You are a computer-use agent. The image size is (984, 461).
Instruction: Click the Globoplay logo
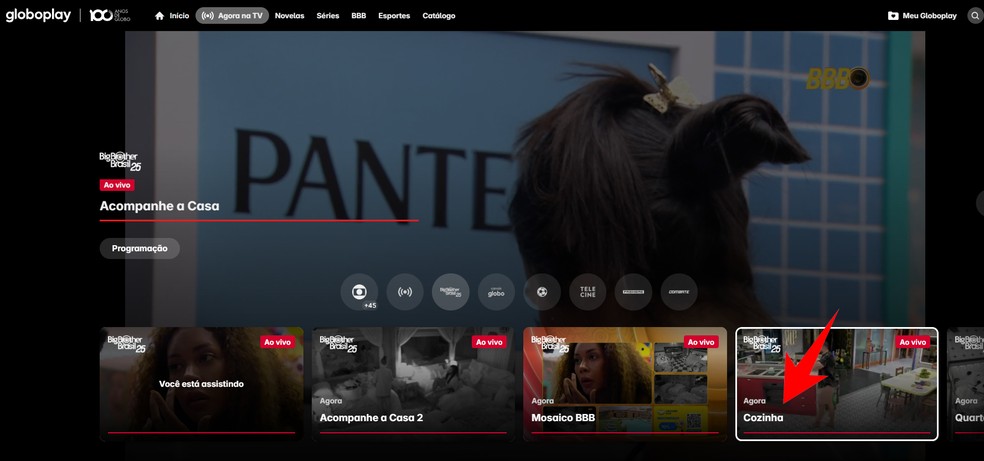(x=38, y=16)
